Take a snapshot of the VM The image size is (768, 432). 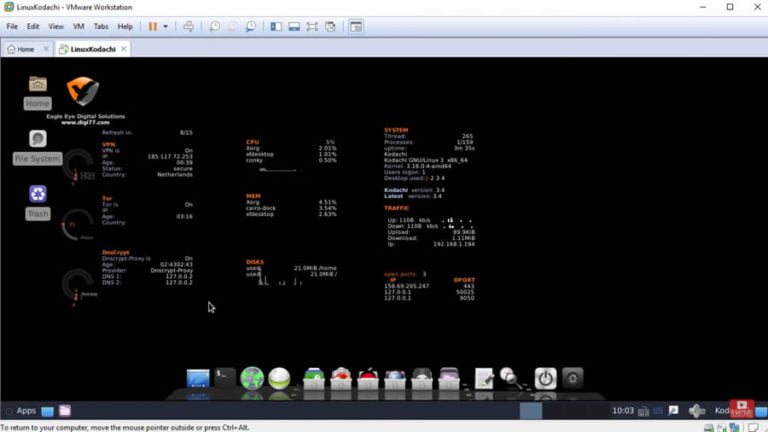point(214,27)
